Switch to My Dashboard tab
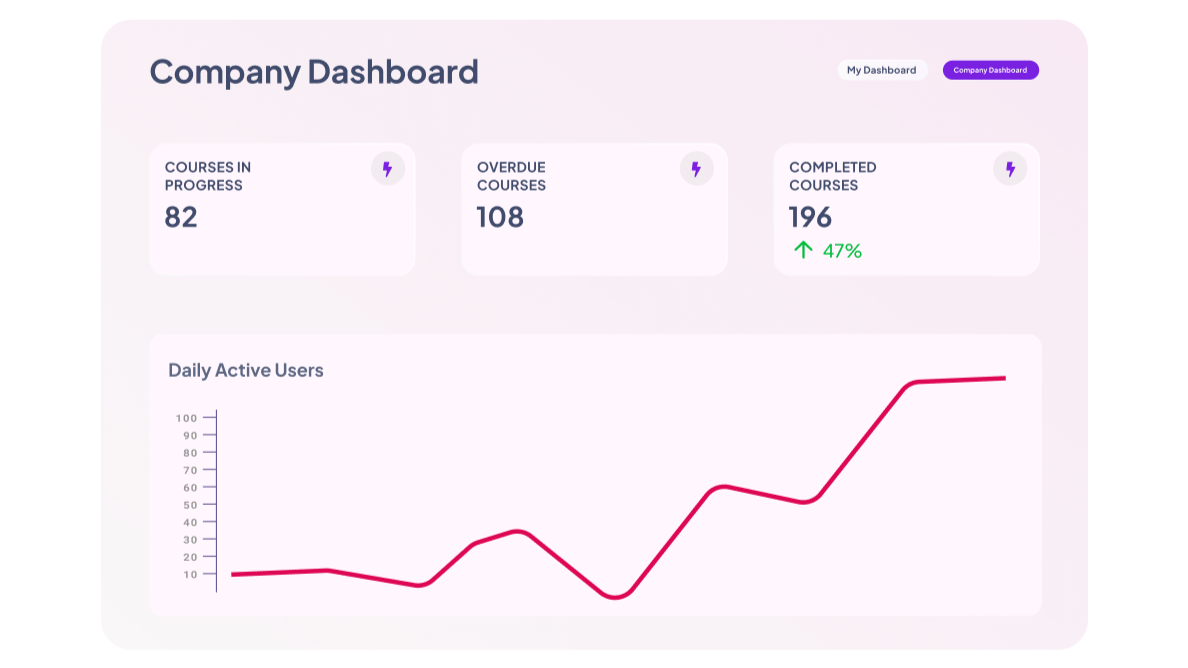The image size is (1188, 668). pyautogui.click(x=881, y=70)
